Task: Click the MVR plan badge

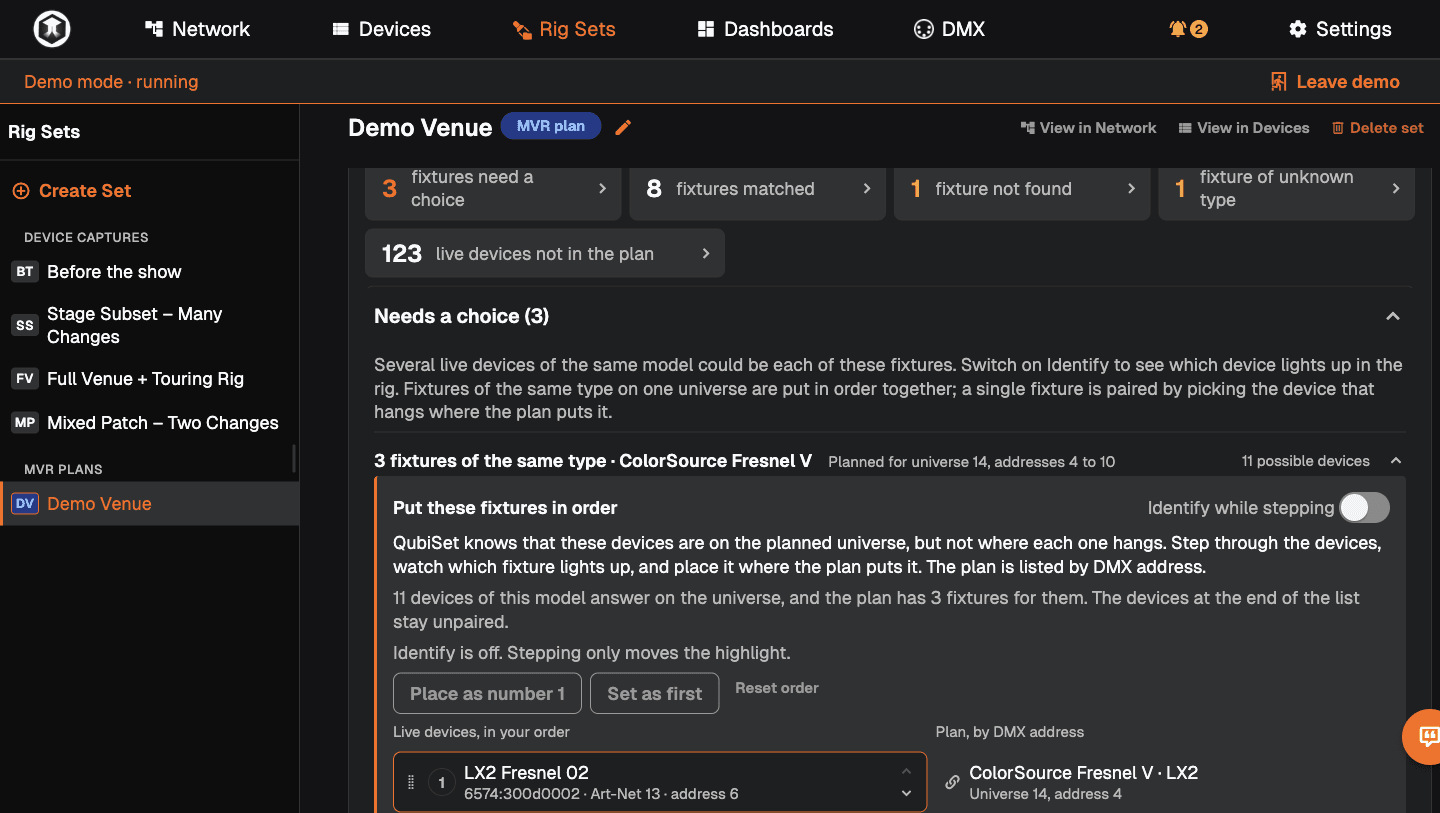Action: tap(551, 126)
